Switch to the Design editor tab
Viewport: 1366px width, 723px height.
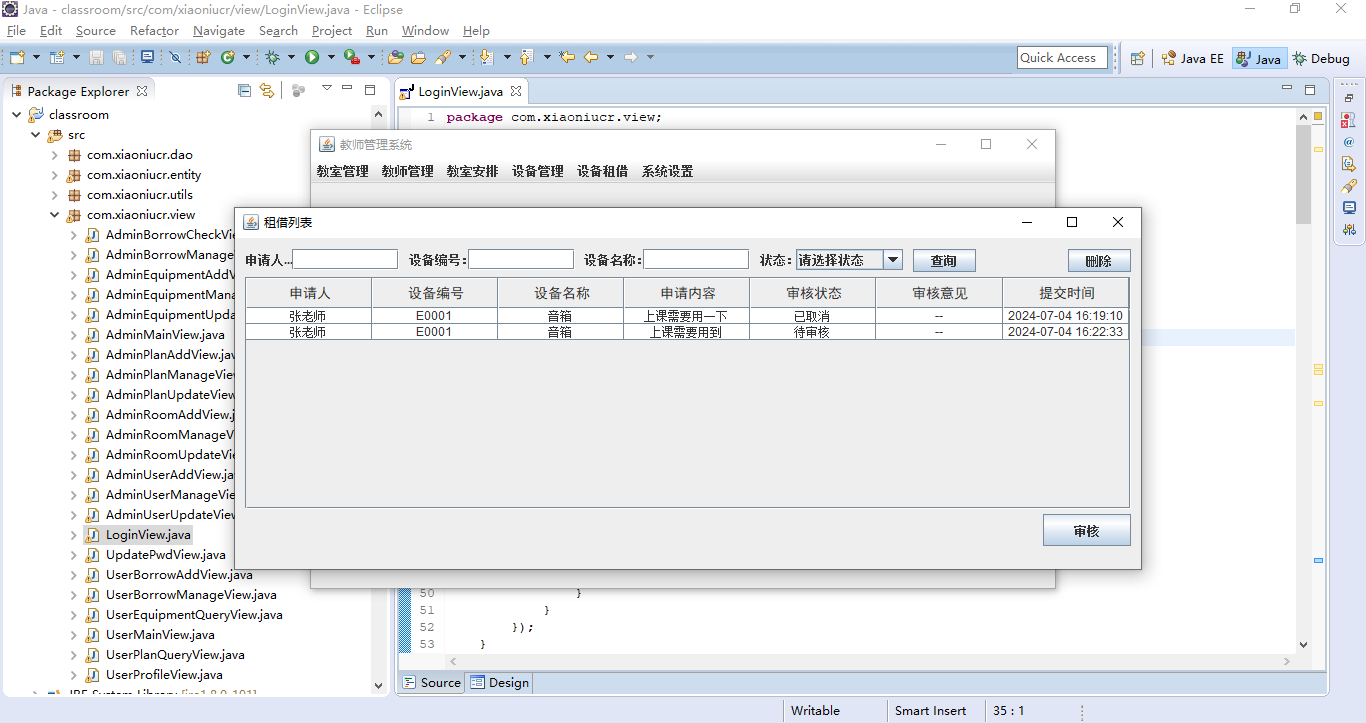(500, 683)
